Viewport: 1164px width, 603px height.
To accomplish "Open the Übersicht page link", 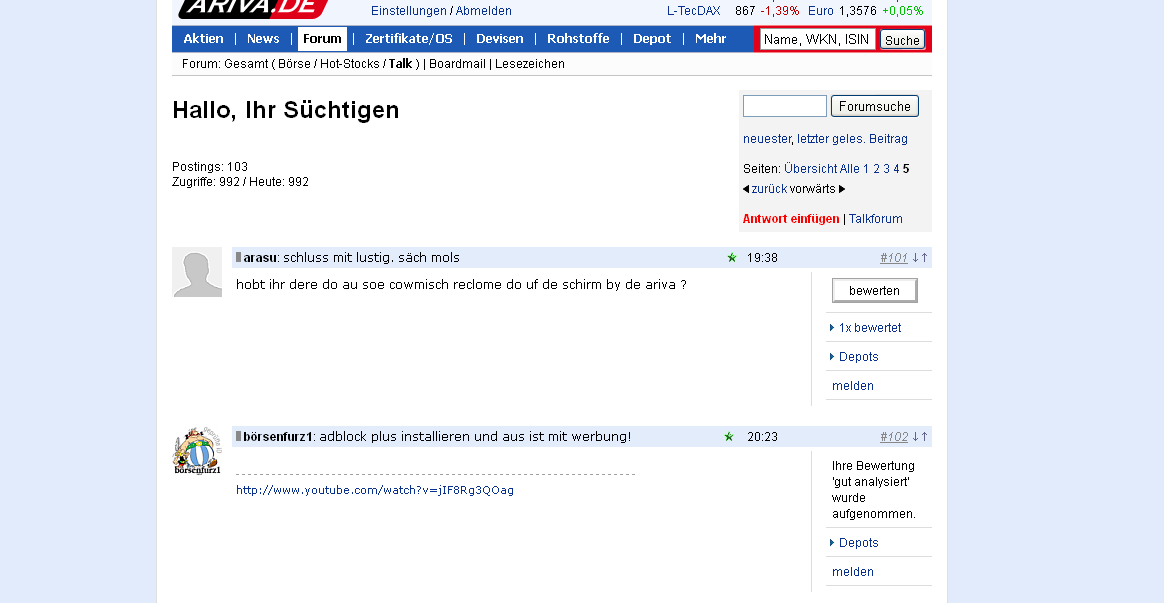I will (x=810, y=169).
